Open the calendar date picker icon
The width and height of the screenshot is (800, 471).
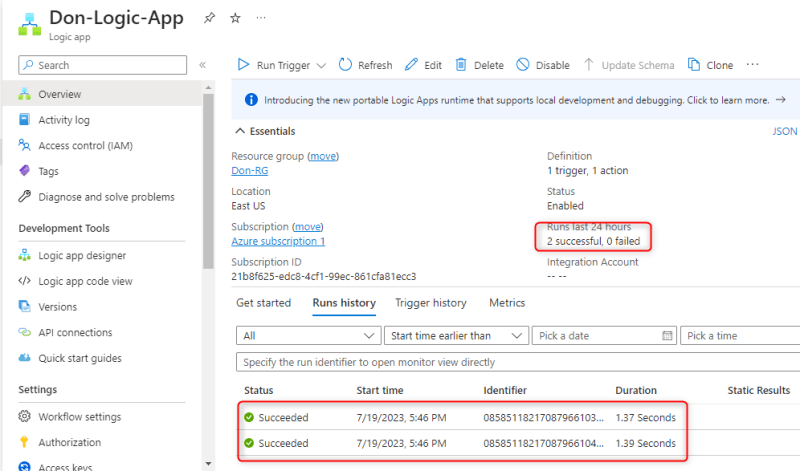click(x=667, y=336)
